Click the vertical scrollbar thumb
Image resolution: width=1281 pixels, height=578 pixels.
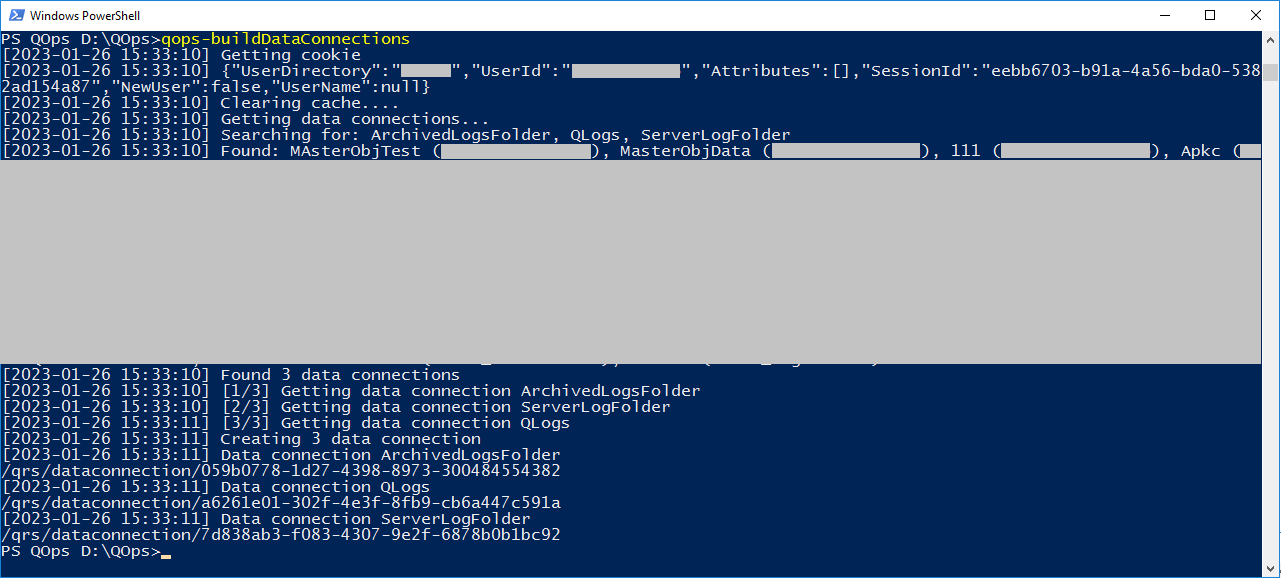pyautogui.click(x=1270, y=72)
